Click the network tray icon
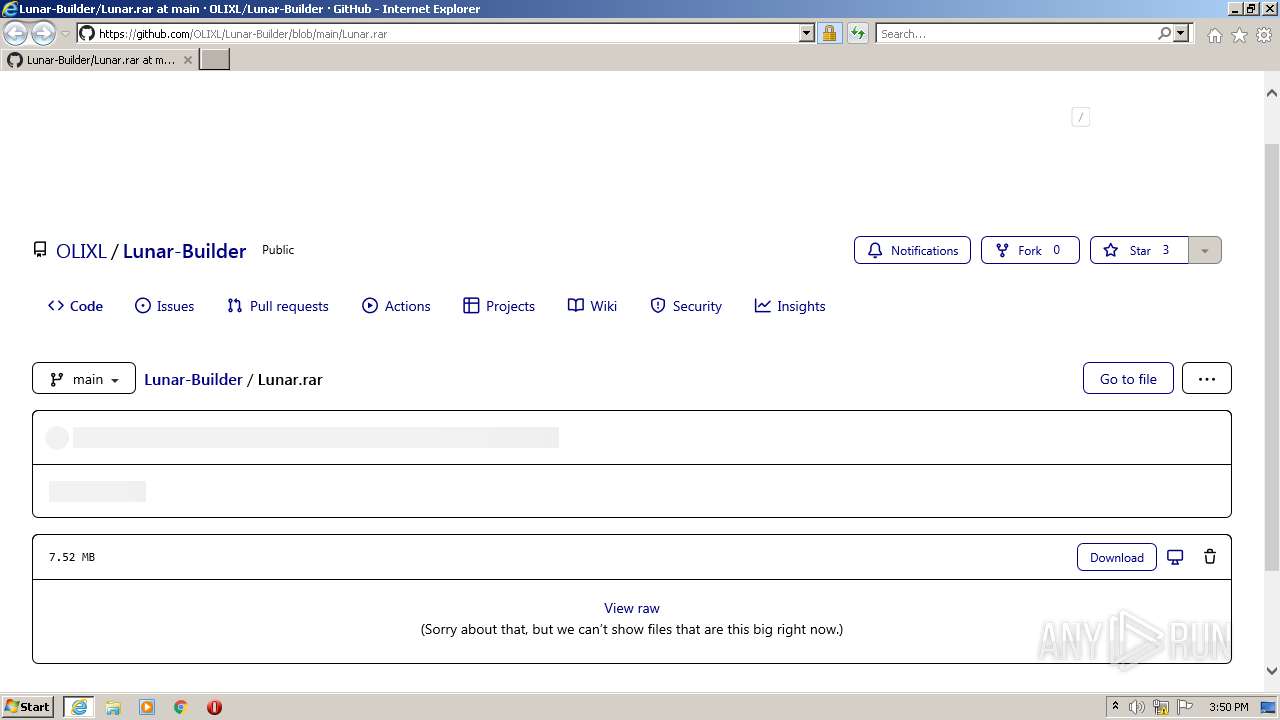 (x=1161, y=707)
